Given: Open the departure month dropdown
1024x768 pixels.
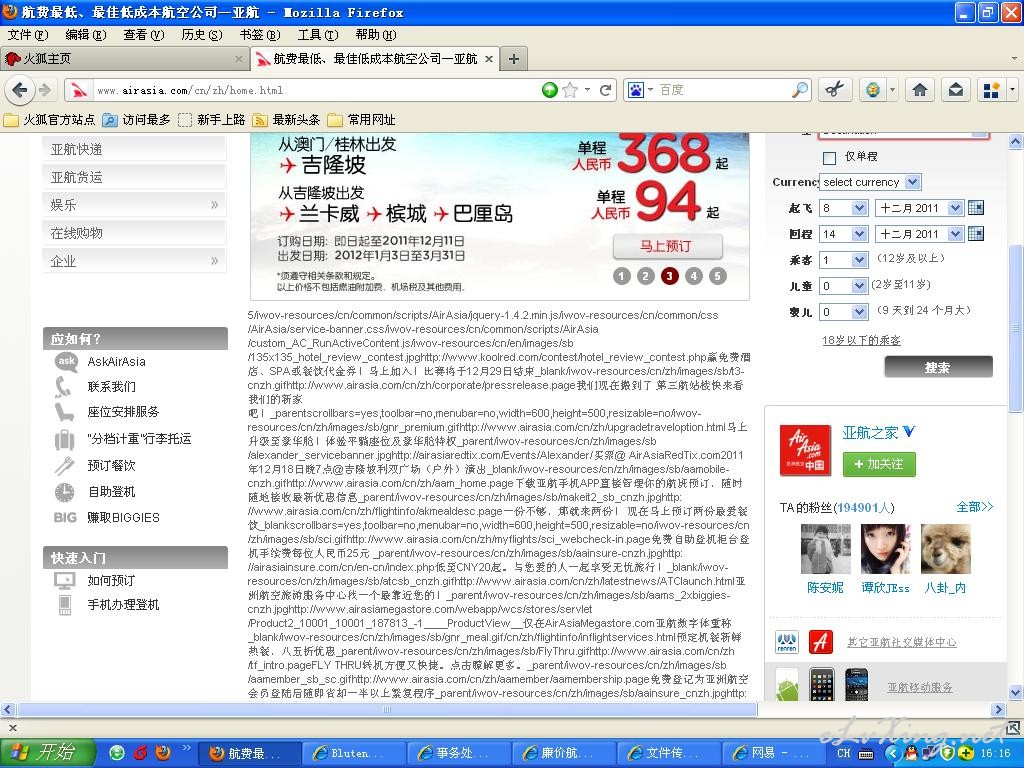Looking at the screenshot, I should [919, 208].
